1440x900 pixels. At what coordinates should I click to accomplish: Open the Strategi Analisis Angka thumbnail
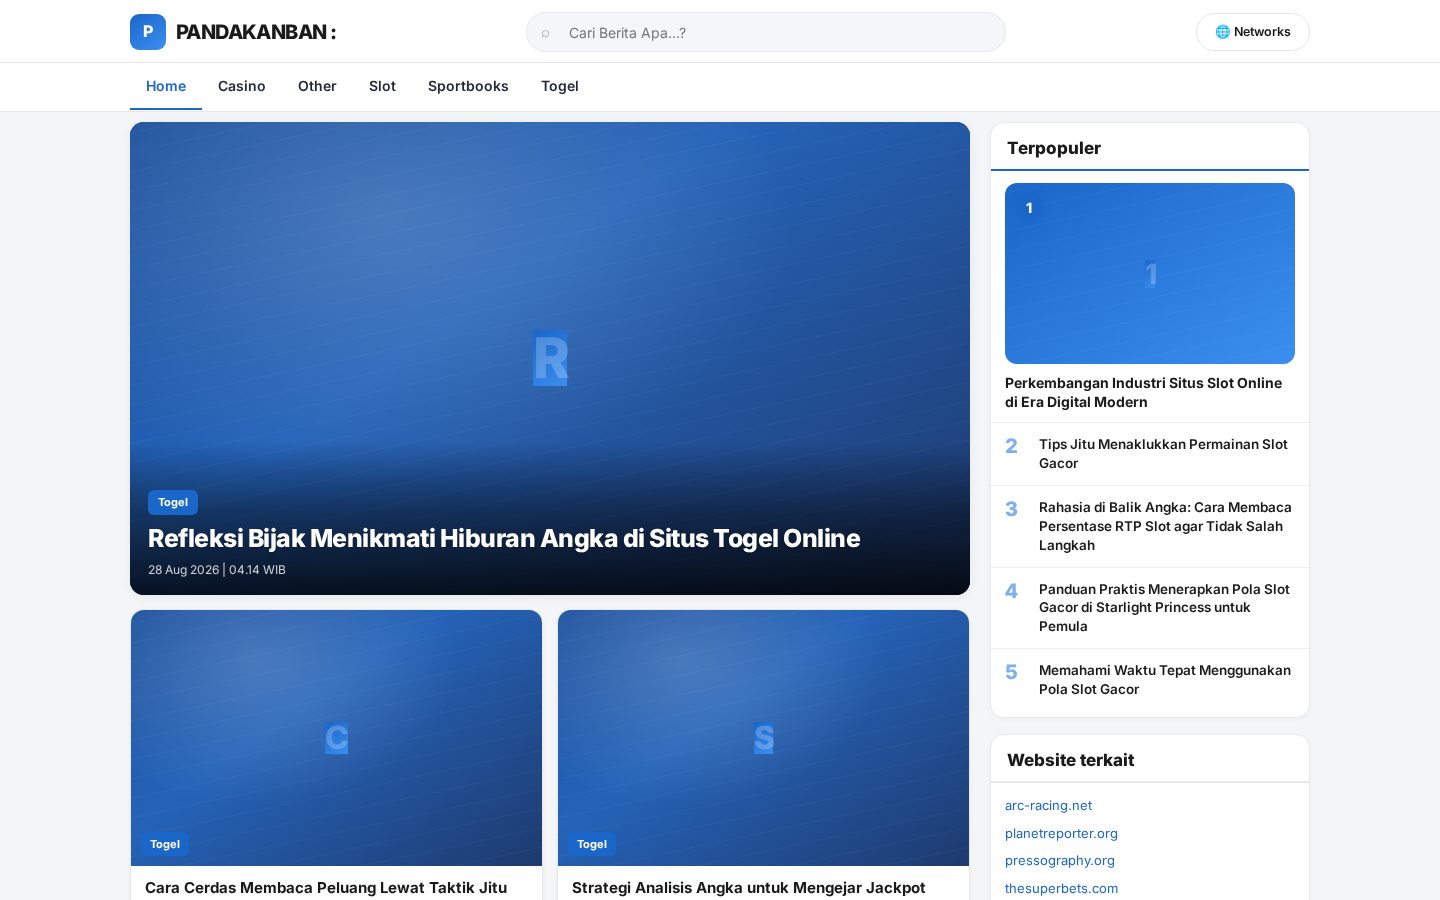[763, 738]
